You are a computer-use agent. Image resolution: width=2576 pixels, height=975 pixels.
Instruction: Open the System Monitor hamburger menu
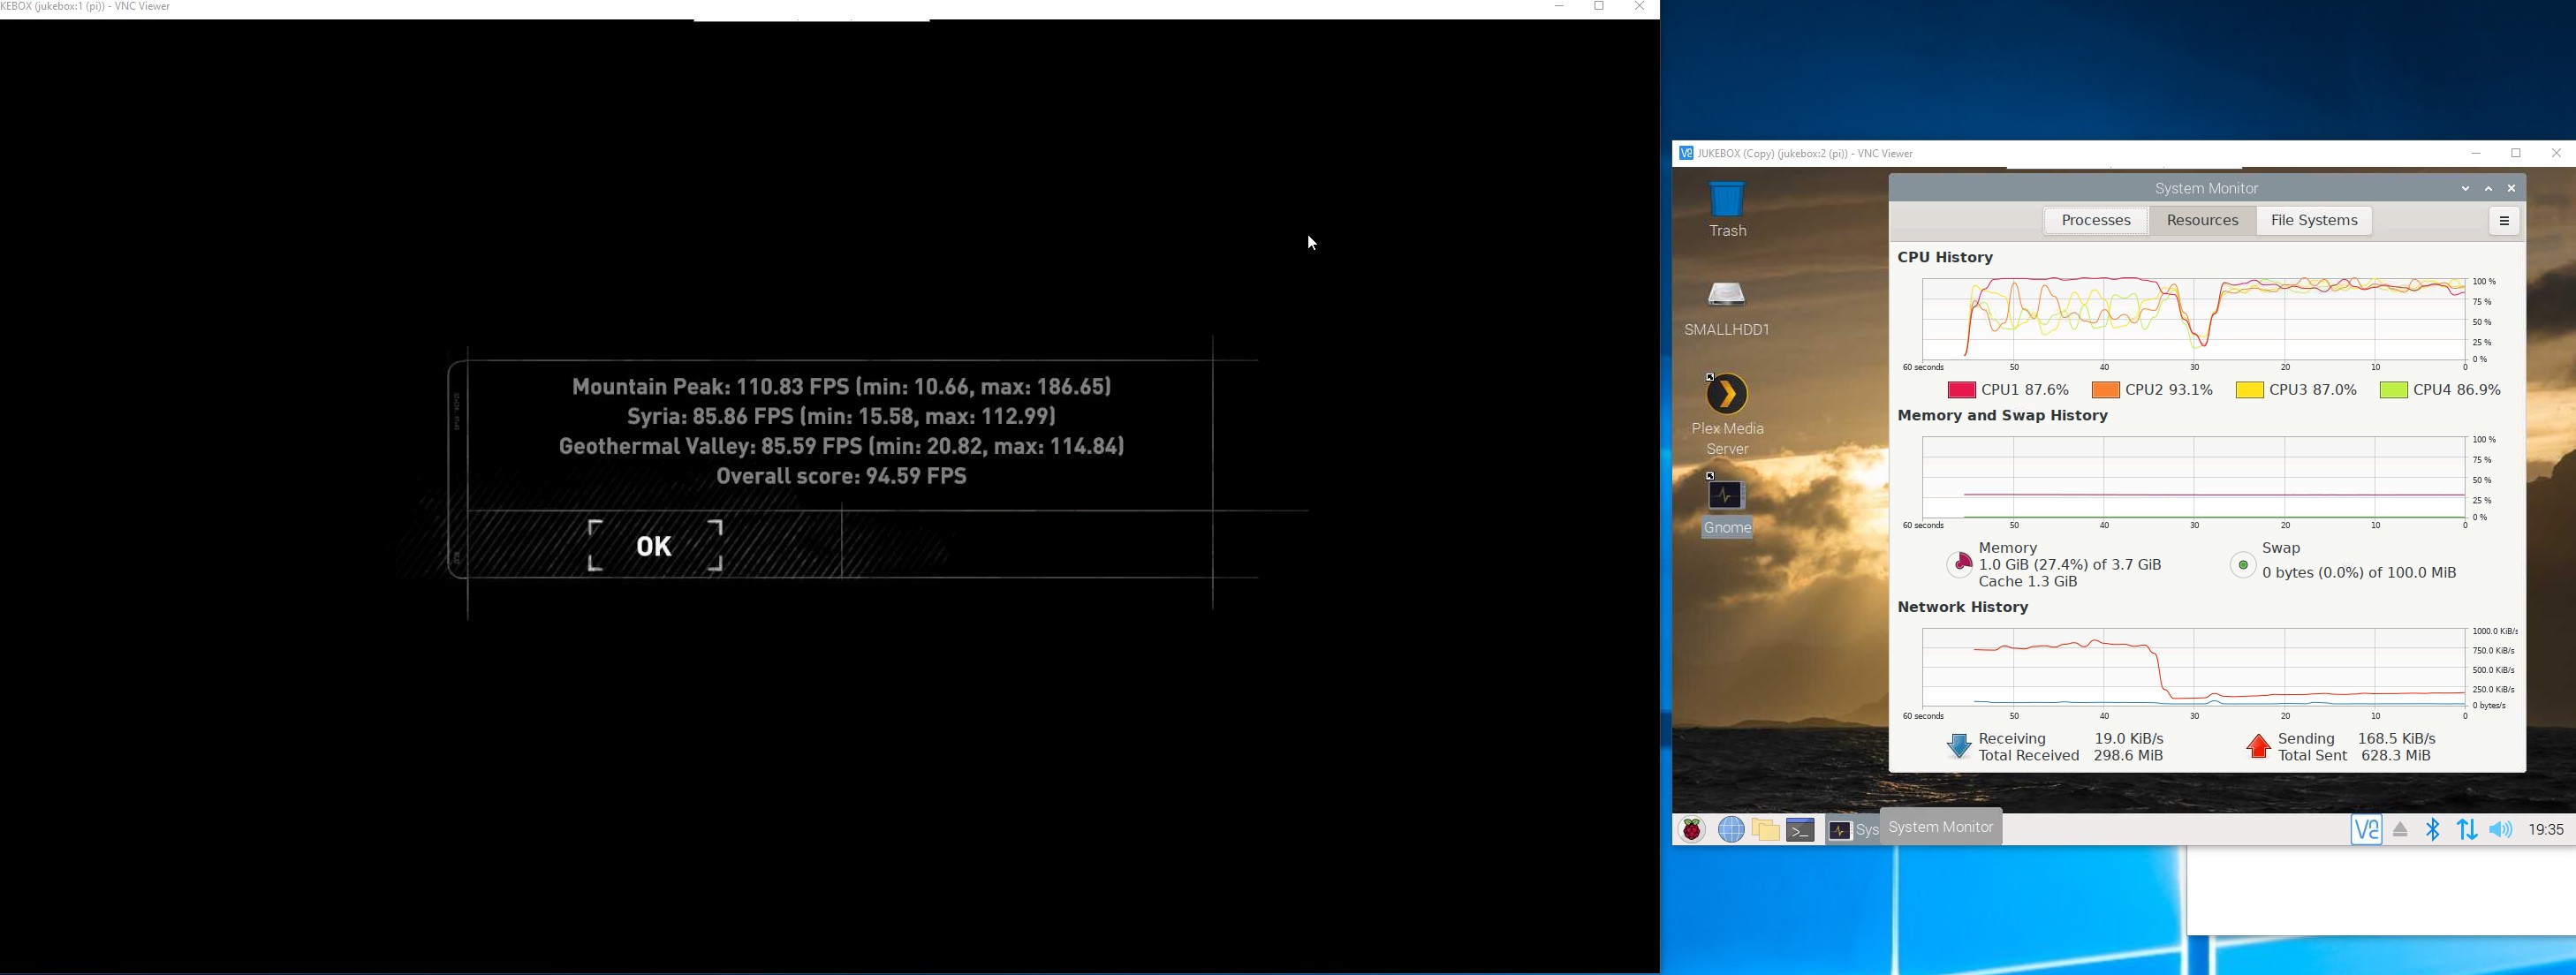(2504, 221)
